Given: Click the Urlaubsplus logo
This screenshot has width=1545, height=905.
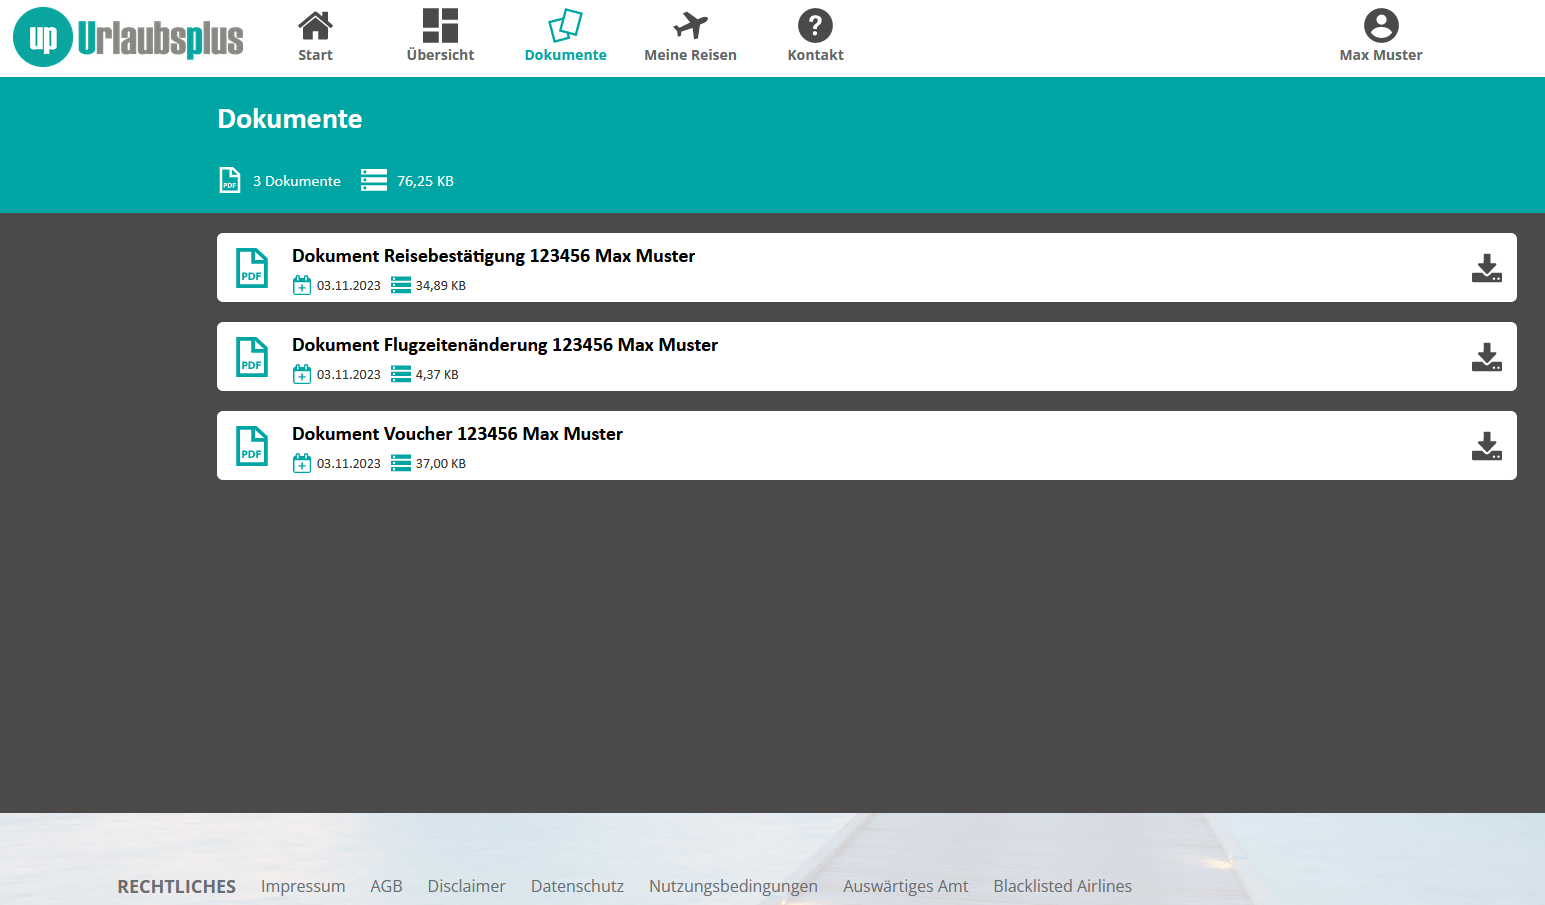Looking at the screenshot, I should [128, 38].
